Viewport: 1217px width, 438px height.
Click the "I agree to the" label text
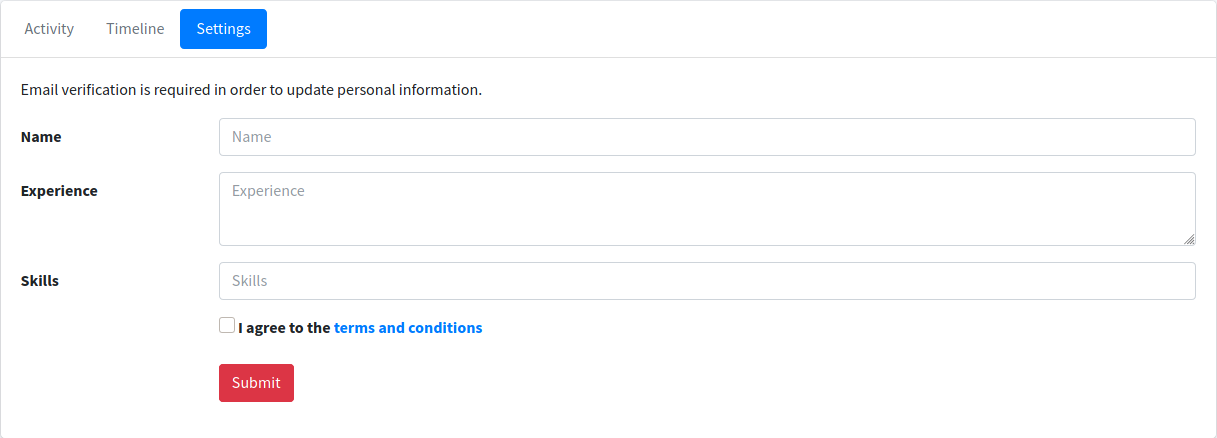pyautogui.click(x=284, y=328)
